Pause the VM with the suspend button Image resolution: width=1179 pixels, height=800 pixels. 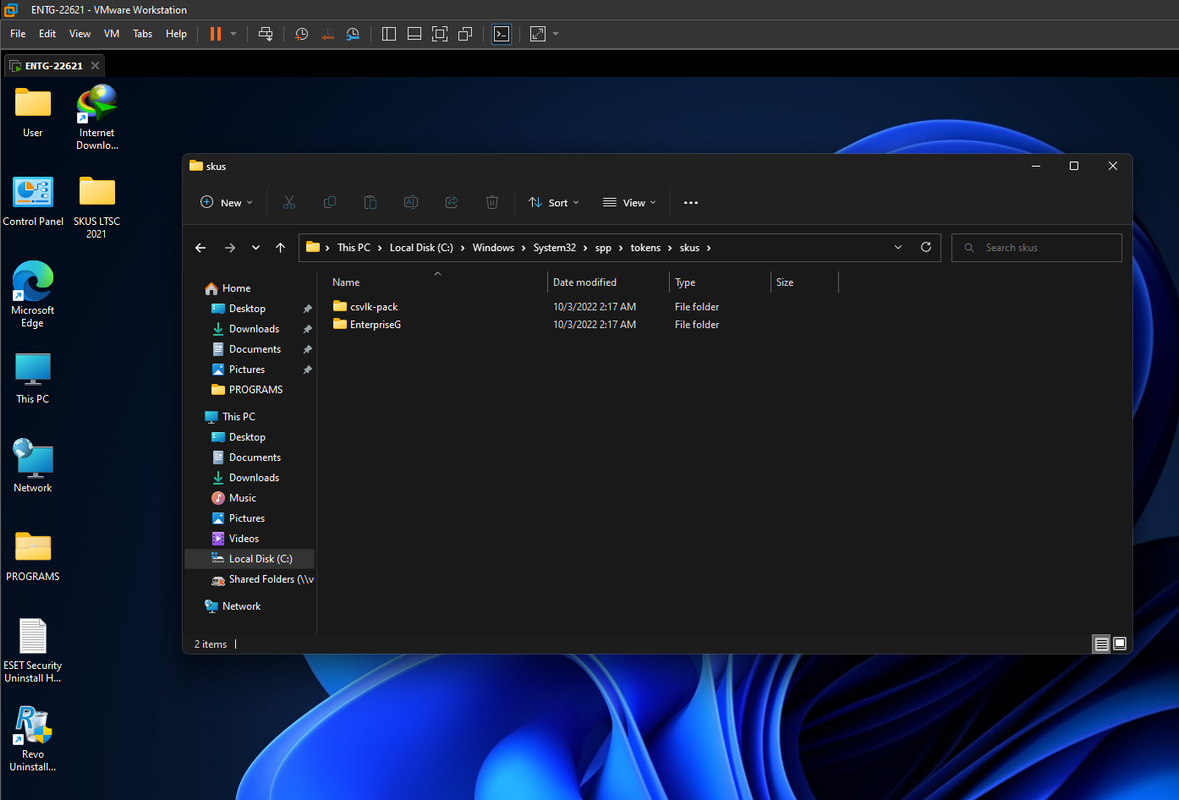(x=215, y=34)
